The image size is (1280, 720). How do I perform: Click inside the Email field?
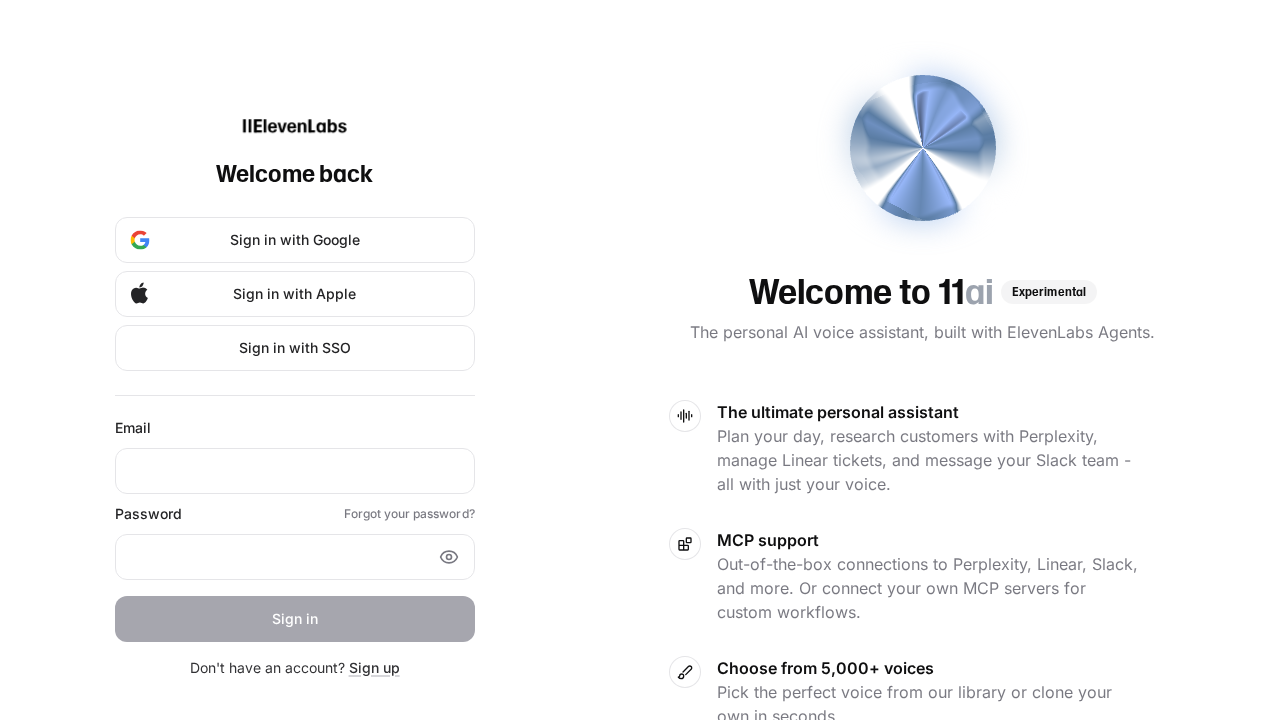[x=294, y=470]
